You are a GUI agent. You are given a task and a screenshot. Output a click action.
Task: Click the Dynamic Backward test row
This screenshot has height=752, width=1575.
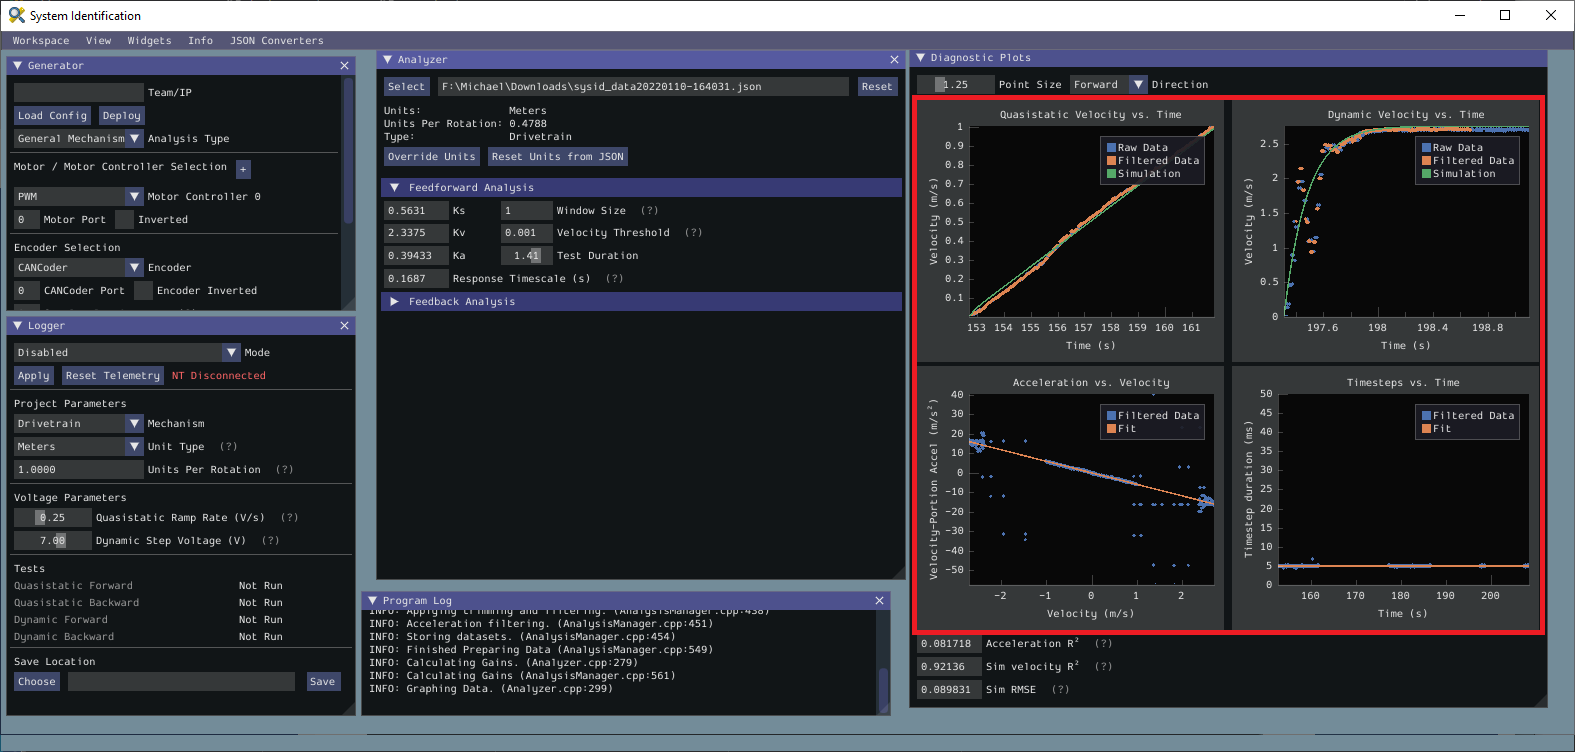pyautogui.click(x=148, y=637)
